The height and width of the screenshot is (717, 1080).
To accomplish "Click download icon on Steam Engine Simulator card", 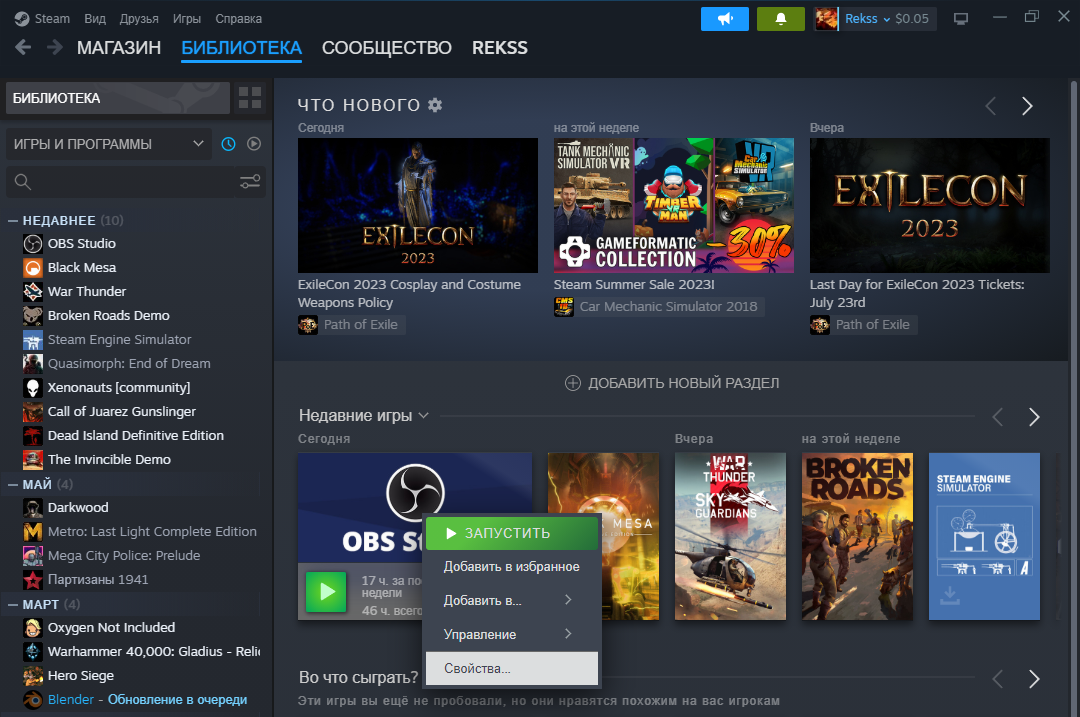I will coord(950,594).
